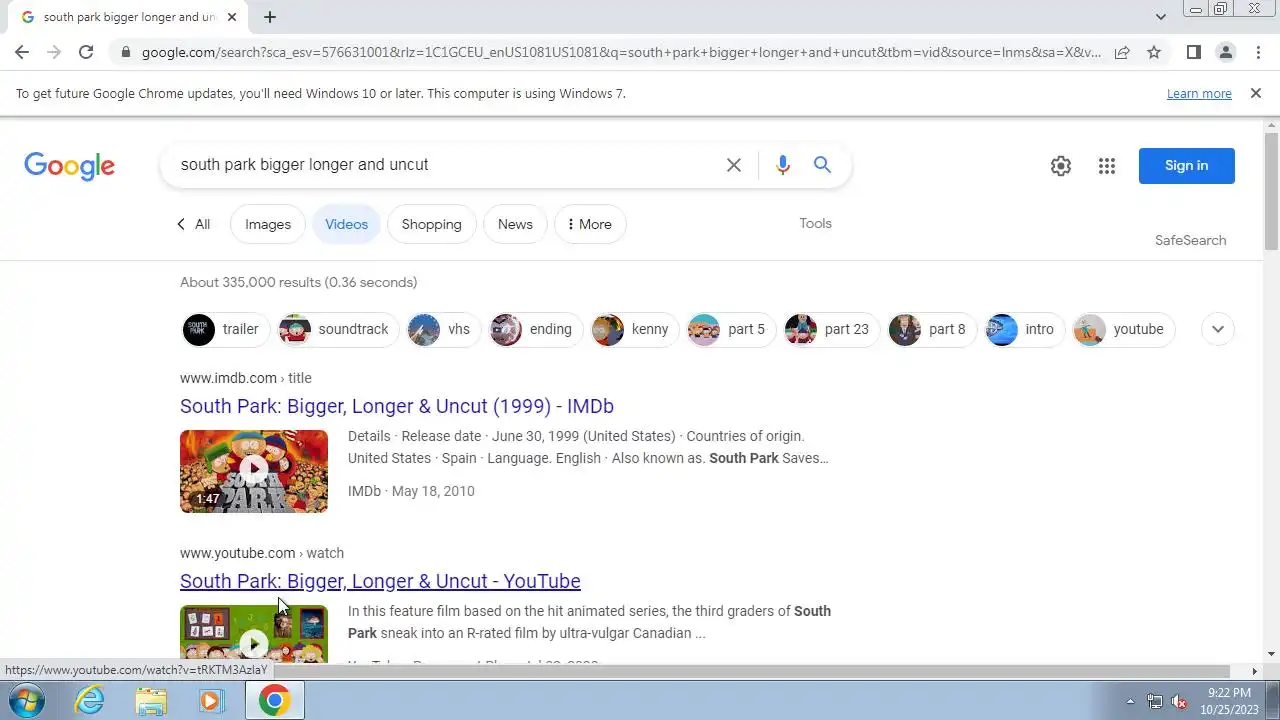Open the Chrome side panel icon
This screenshot has width=1280, height=720.
pyautogui.click(x=1193, y=52)
